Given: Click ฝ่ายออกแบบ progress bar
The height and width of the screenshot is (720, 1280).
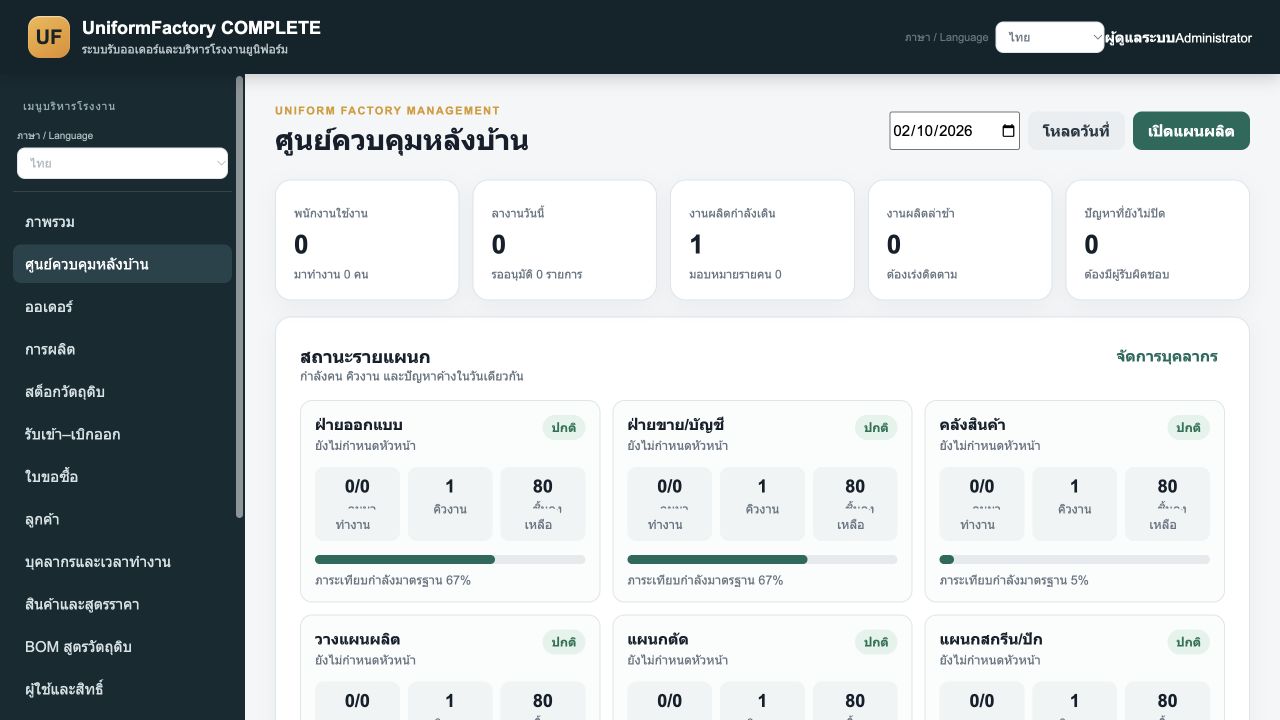Looking at the screenshot, I should coord(450,559).
